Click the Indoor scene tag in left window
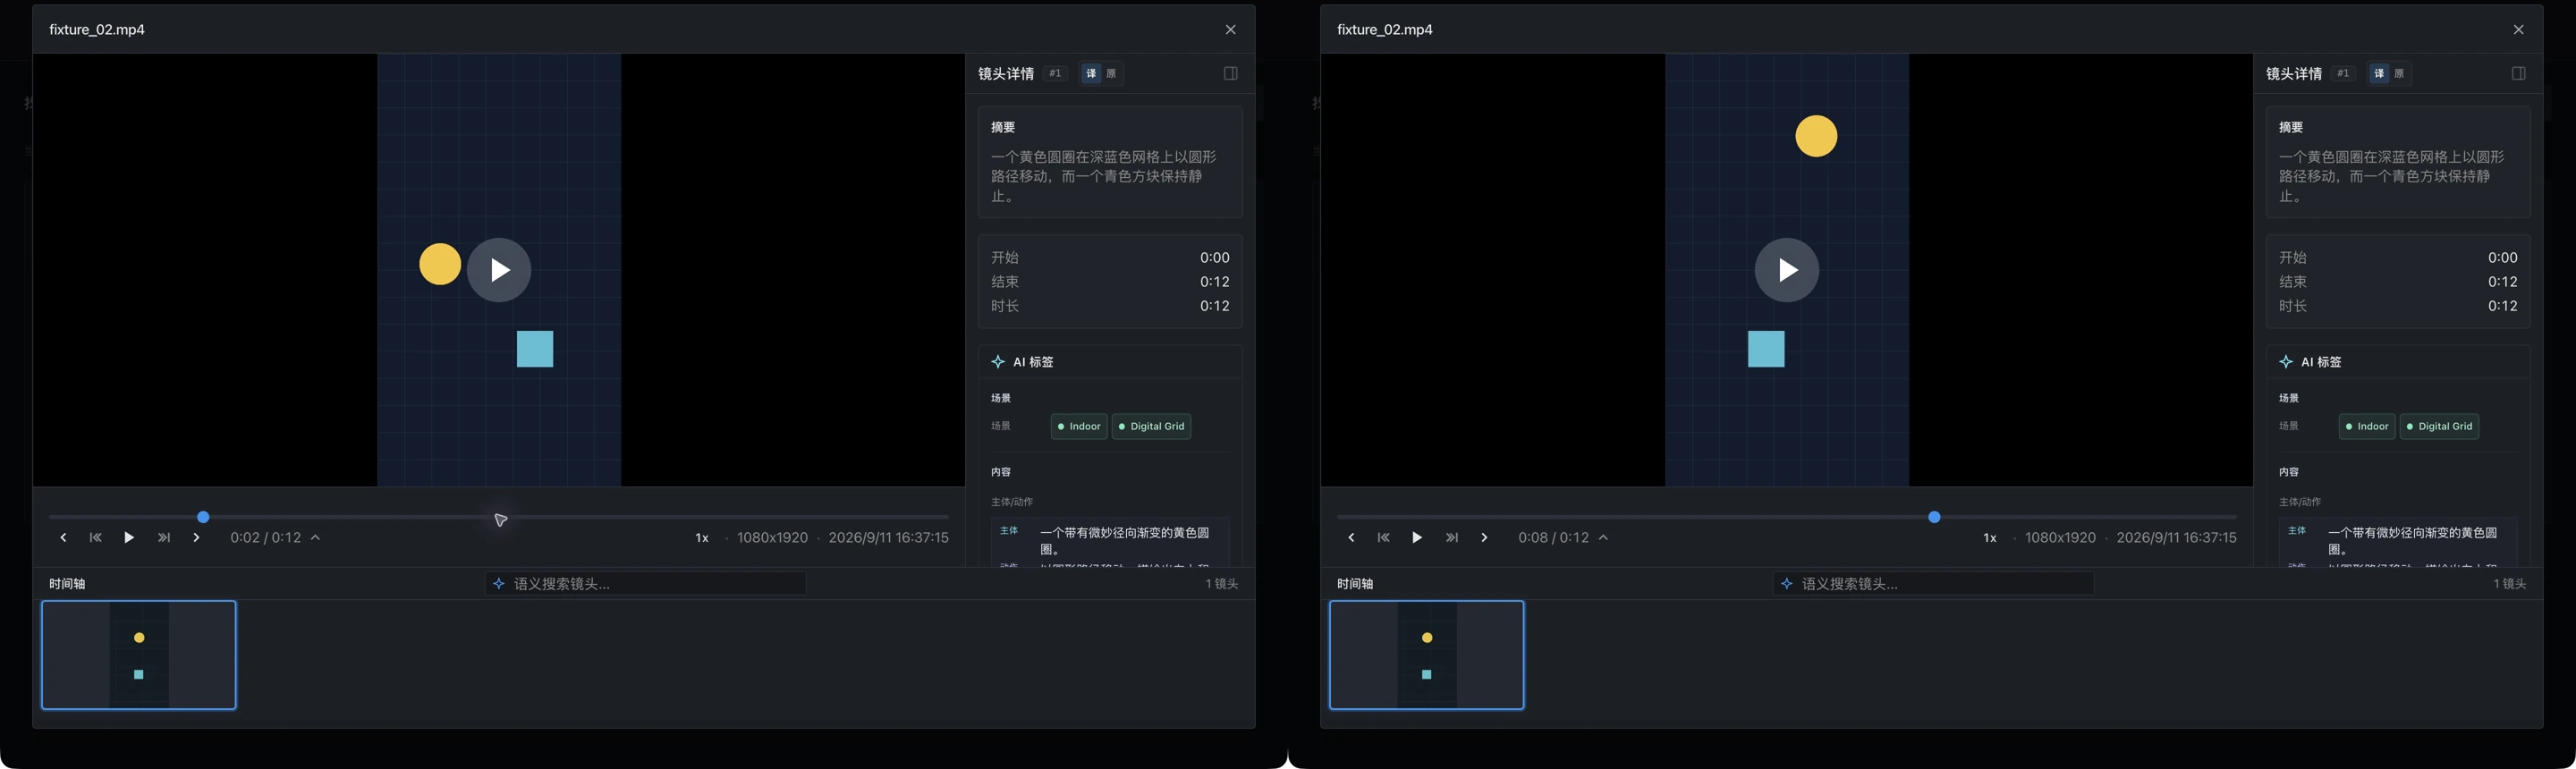2576x769 pixels. point(1079,427)
